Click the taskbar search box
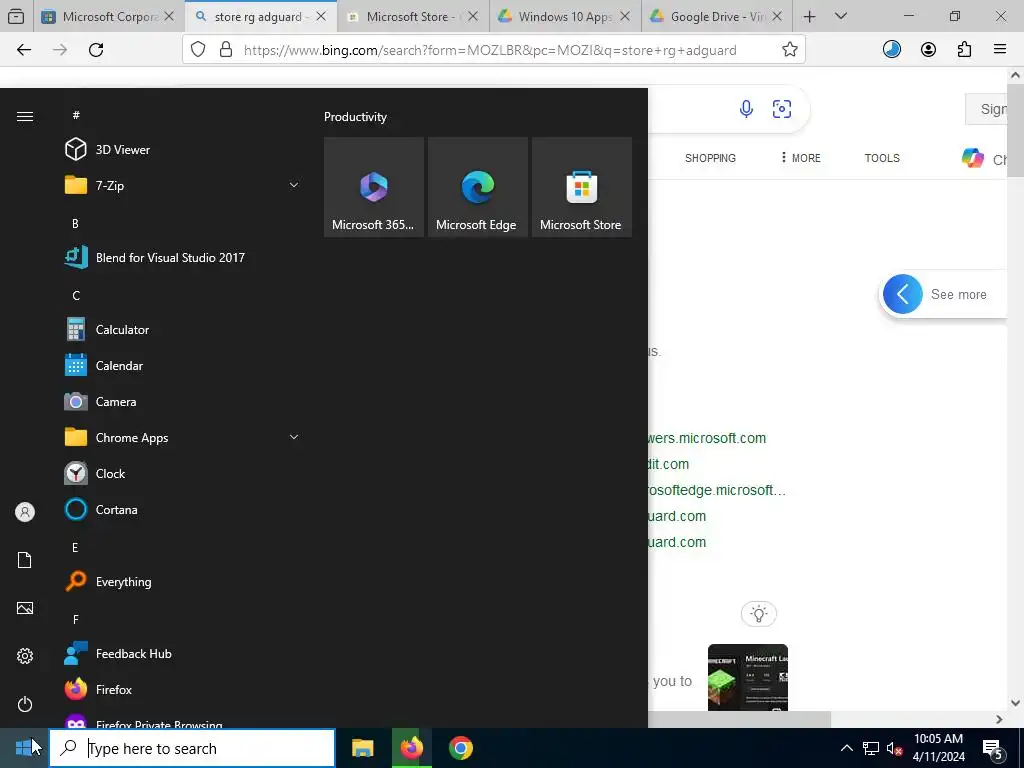Viewport: 1024px width, 768px height. click(192, 748)
